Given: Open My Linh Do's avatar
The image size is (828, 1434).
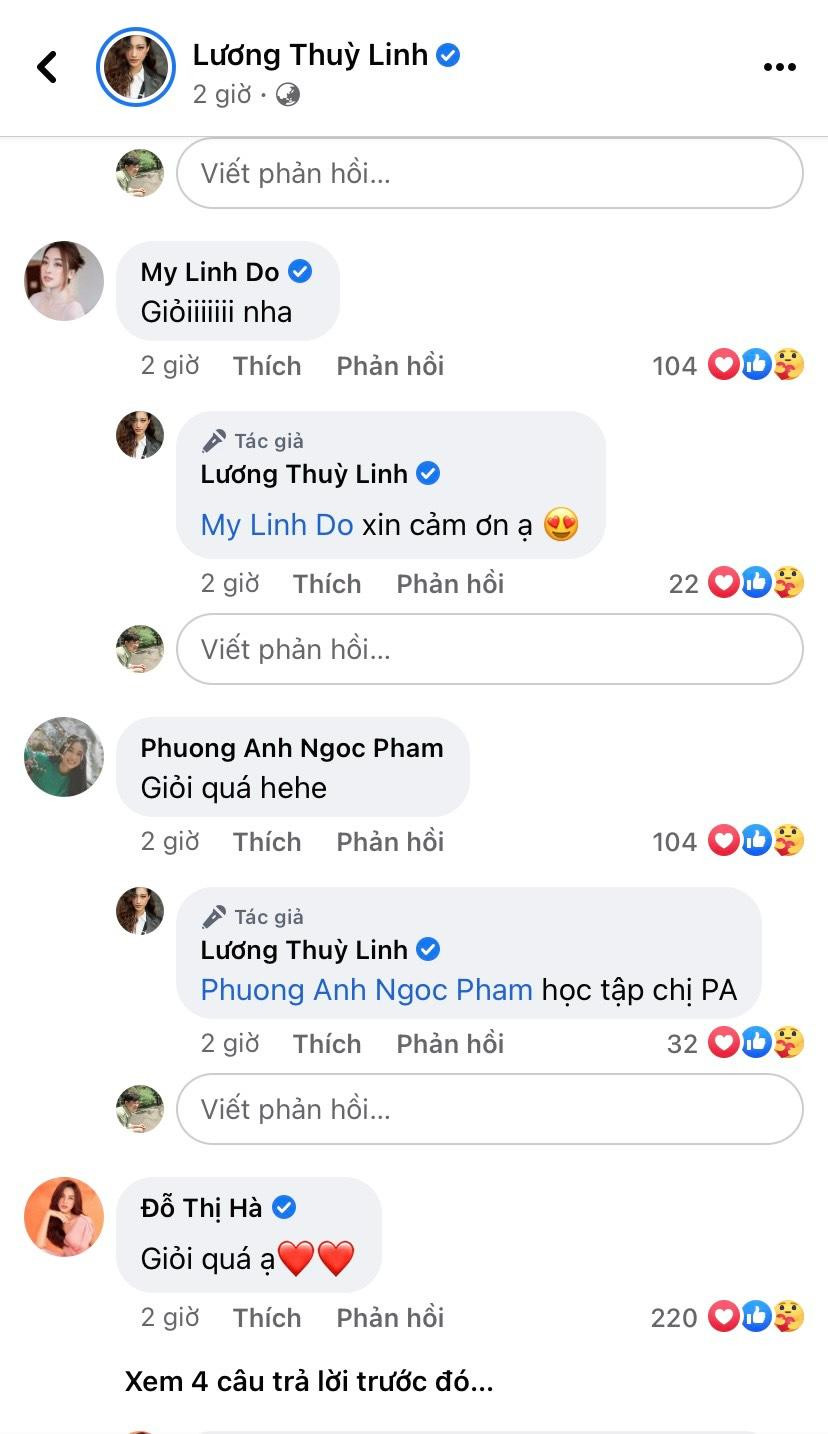Looking at the screenshot, I should coord(64,281).
